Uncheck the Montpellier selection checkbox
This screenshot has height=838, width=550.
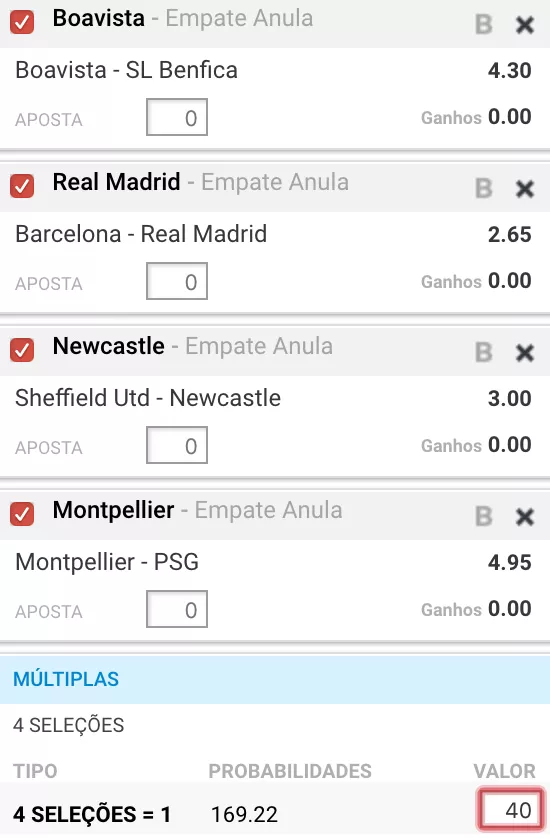[22, 514]
